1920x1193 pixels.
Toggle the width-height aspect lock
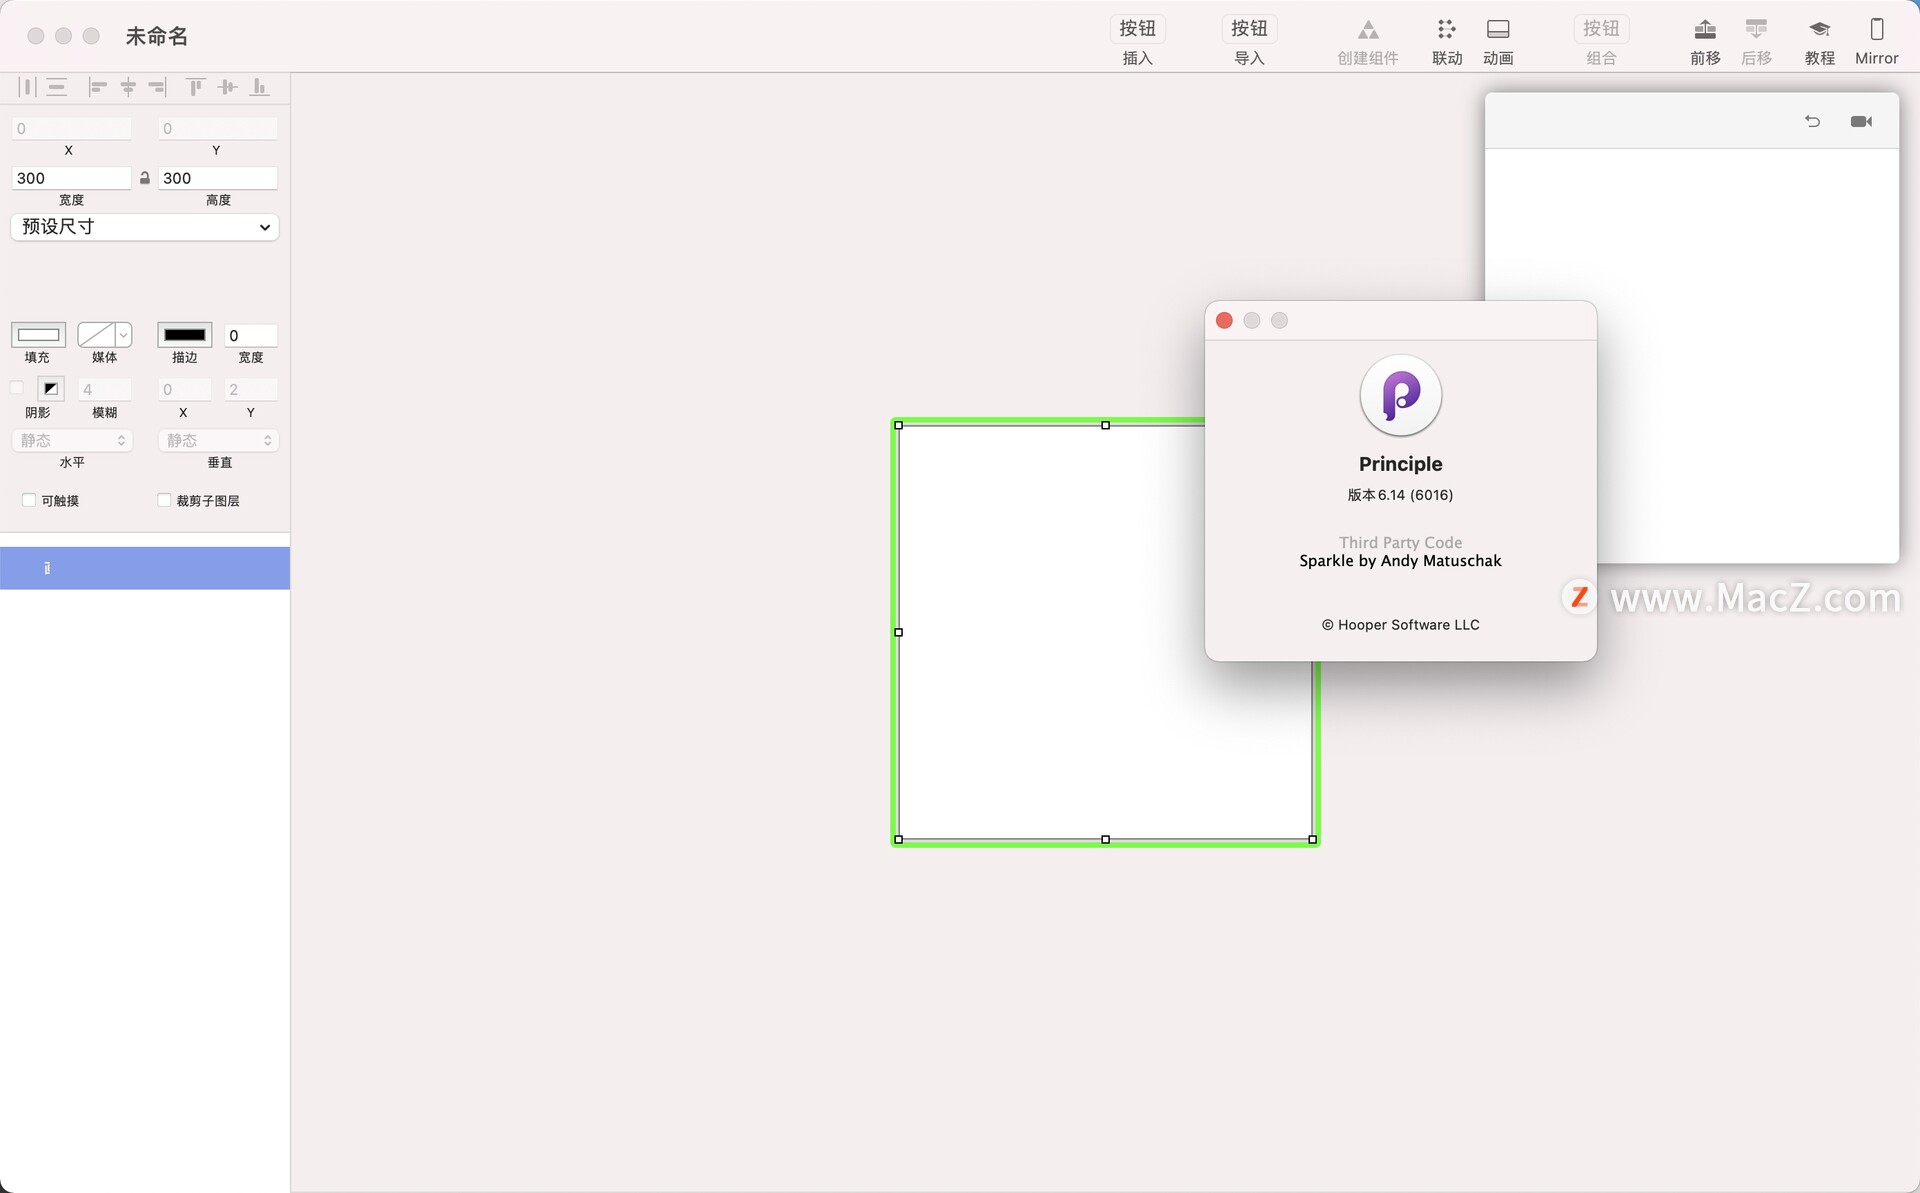(x=144, y=178)
